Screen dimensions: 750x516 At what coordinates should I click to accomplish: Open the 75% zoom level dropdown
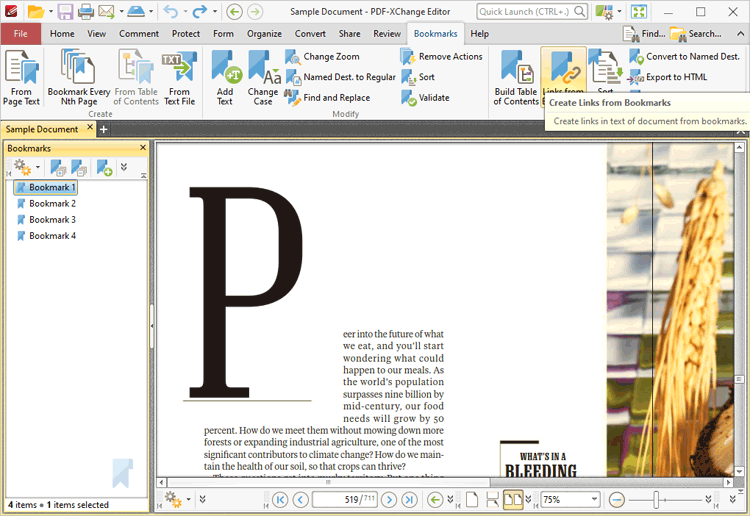[594, 500]
